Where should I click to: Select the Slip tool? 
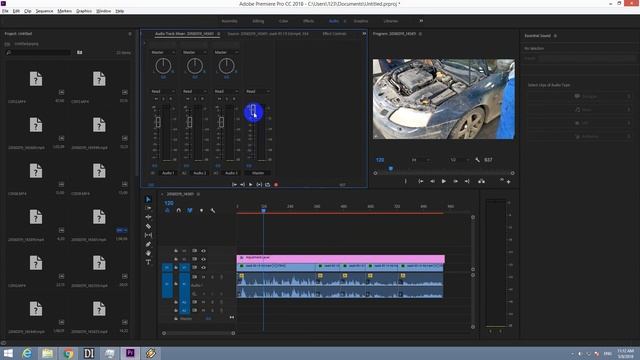click(x=148, y=235)
